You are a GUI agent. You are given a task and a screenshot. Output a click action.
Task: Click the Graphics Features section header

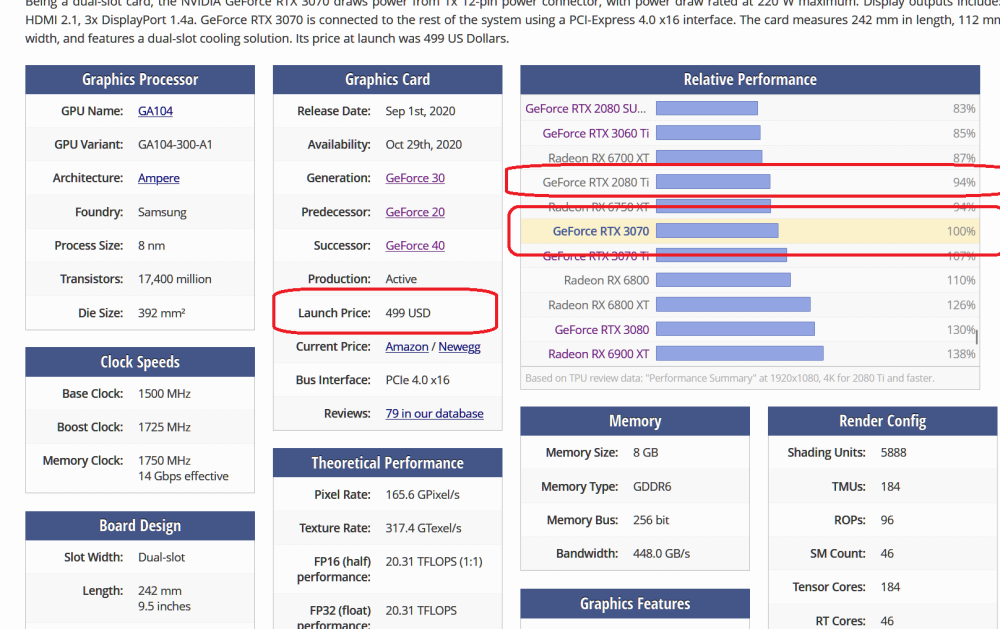tap(635, 603)
